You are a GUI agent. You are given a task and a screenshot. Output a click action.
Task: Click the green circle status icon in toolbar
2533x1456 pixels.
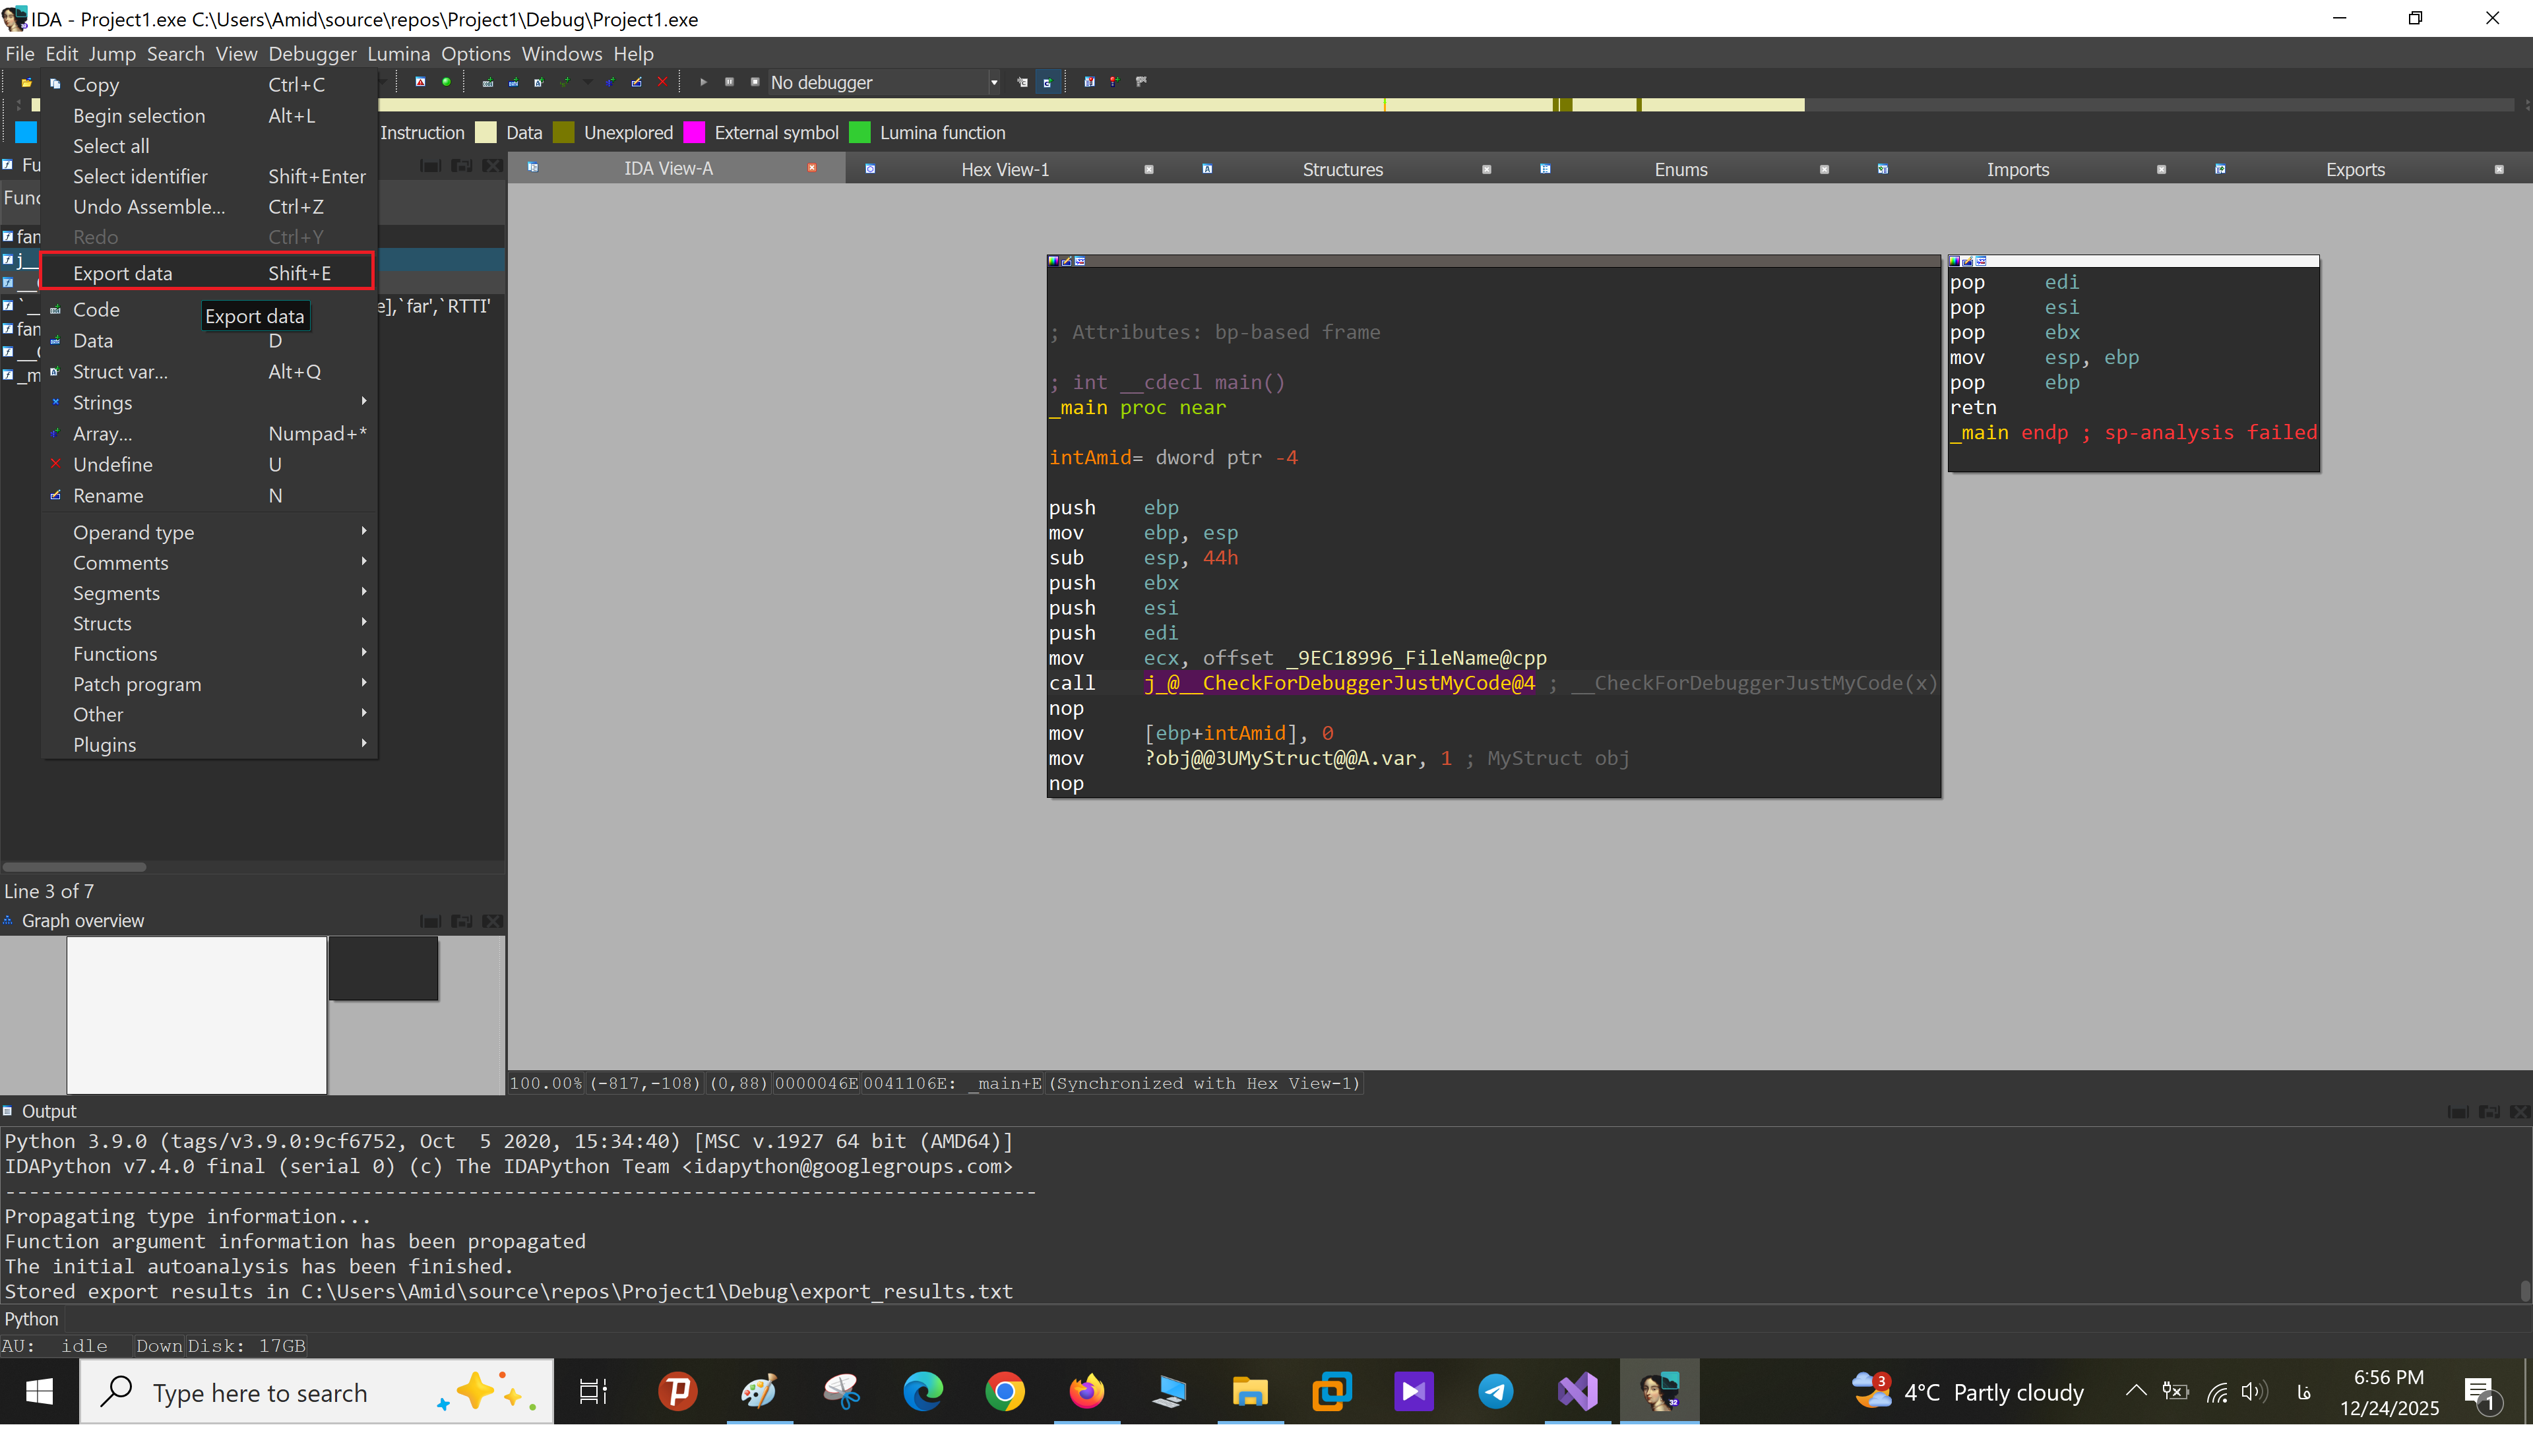[x=446, y=82]
